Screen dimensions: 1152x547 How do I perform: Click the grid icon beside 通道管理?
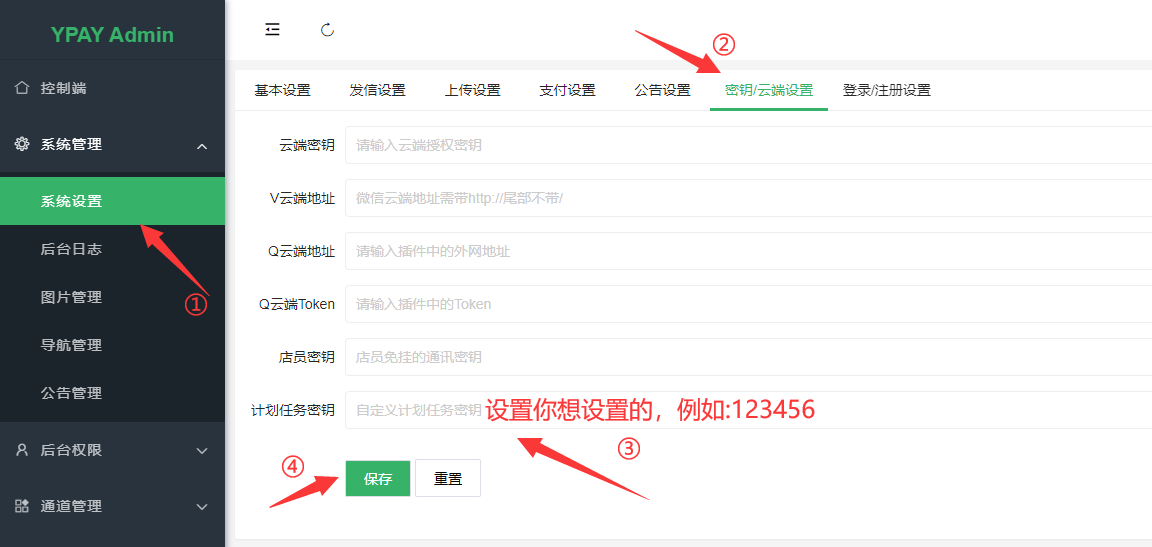point(22,506)
